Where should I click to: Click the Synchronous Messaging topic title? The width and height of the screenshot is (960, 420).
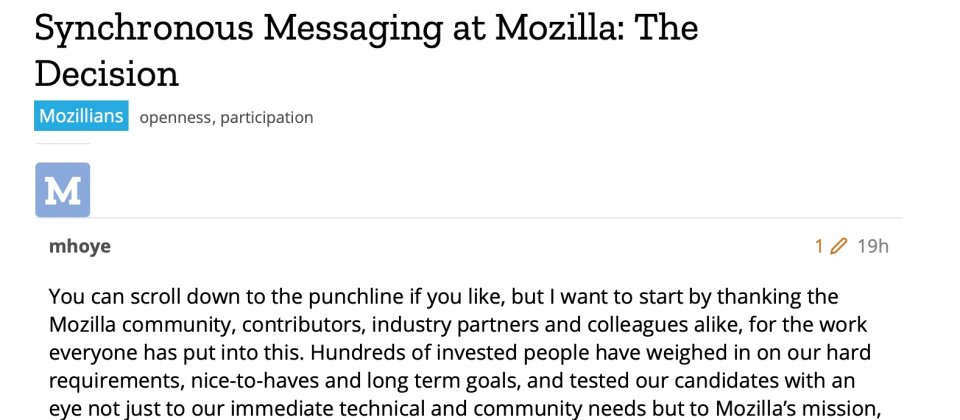coord(366,50)
